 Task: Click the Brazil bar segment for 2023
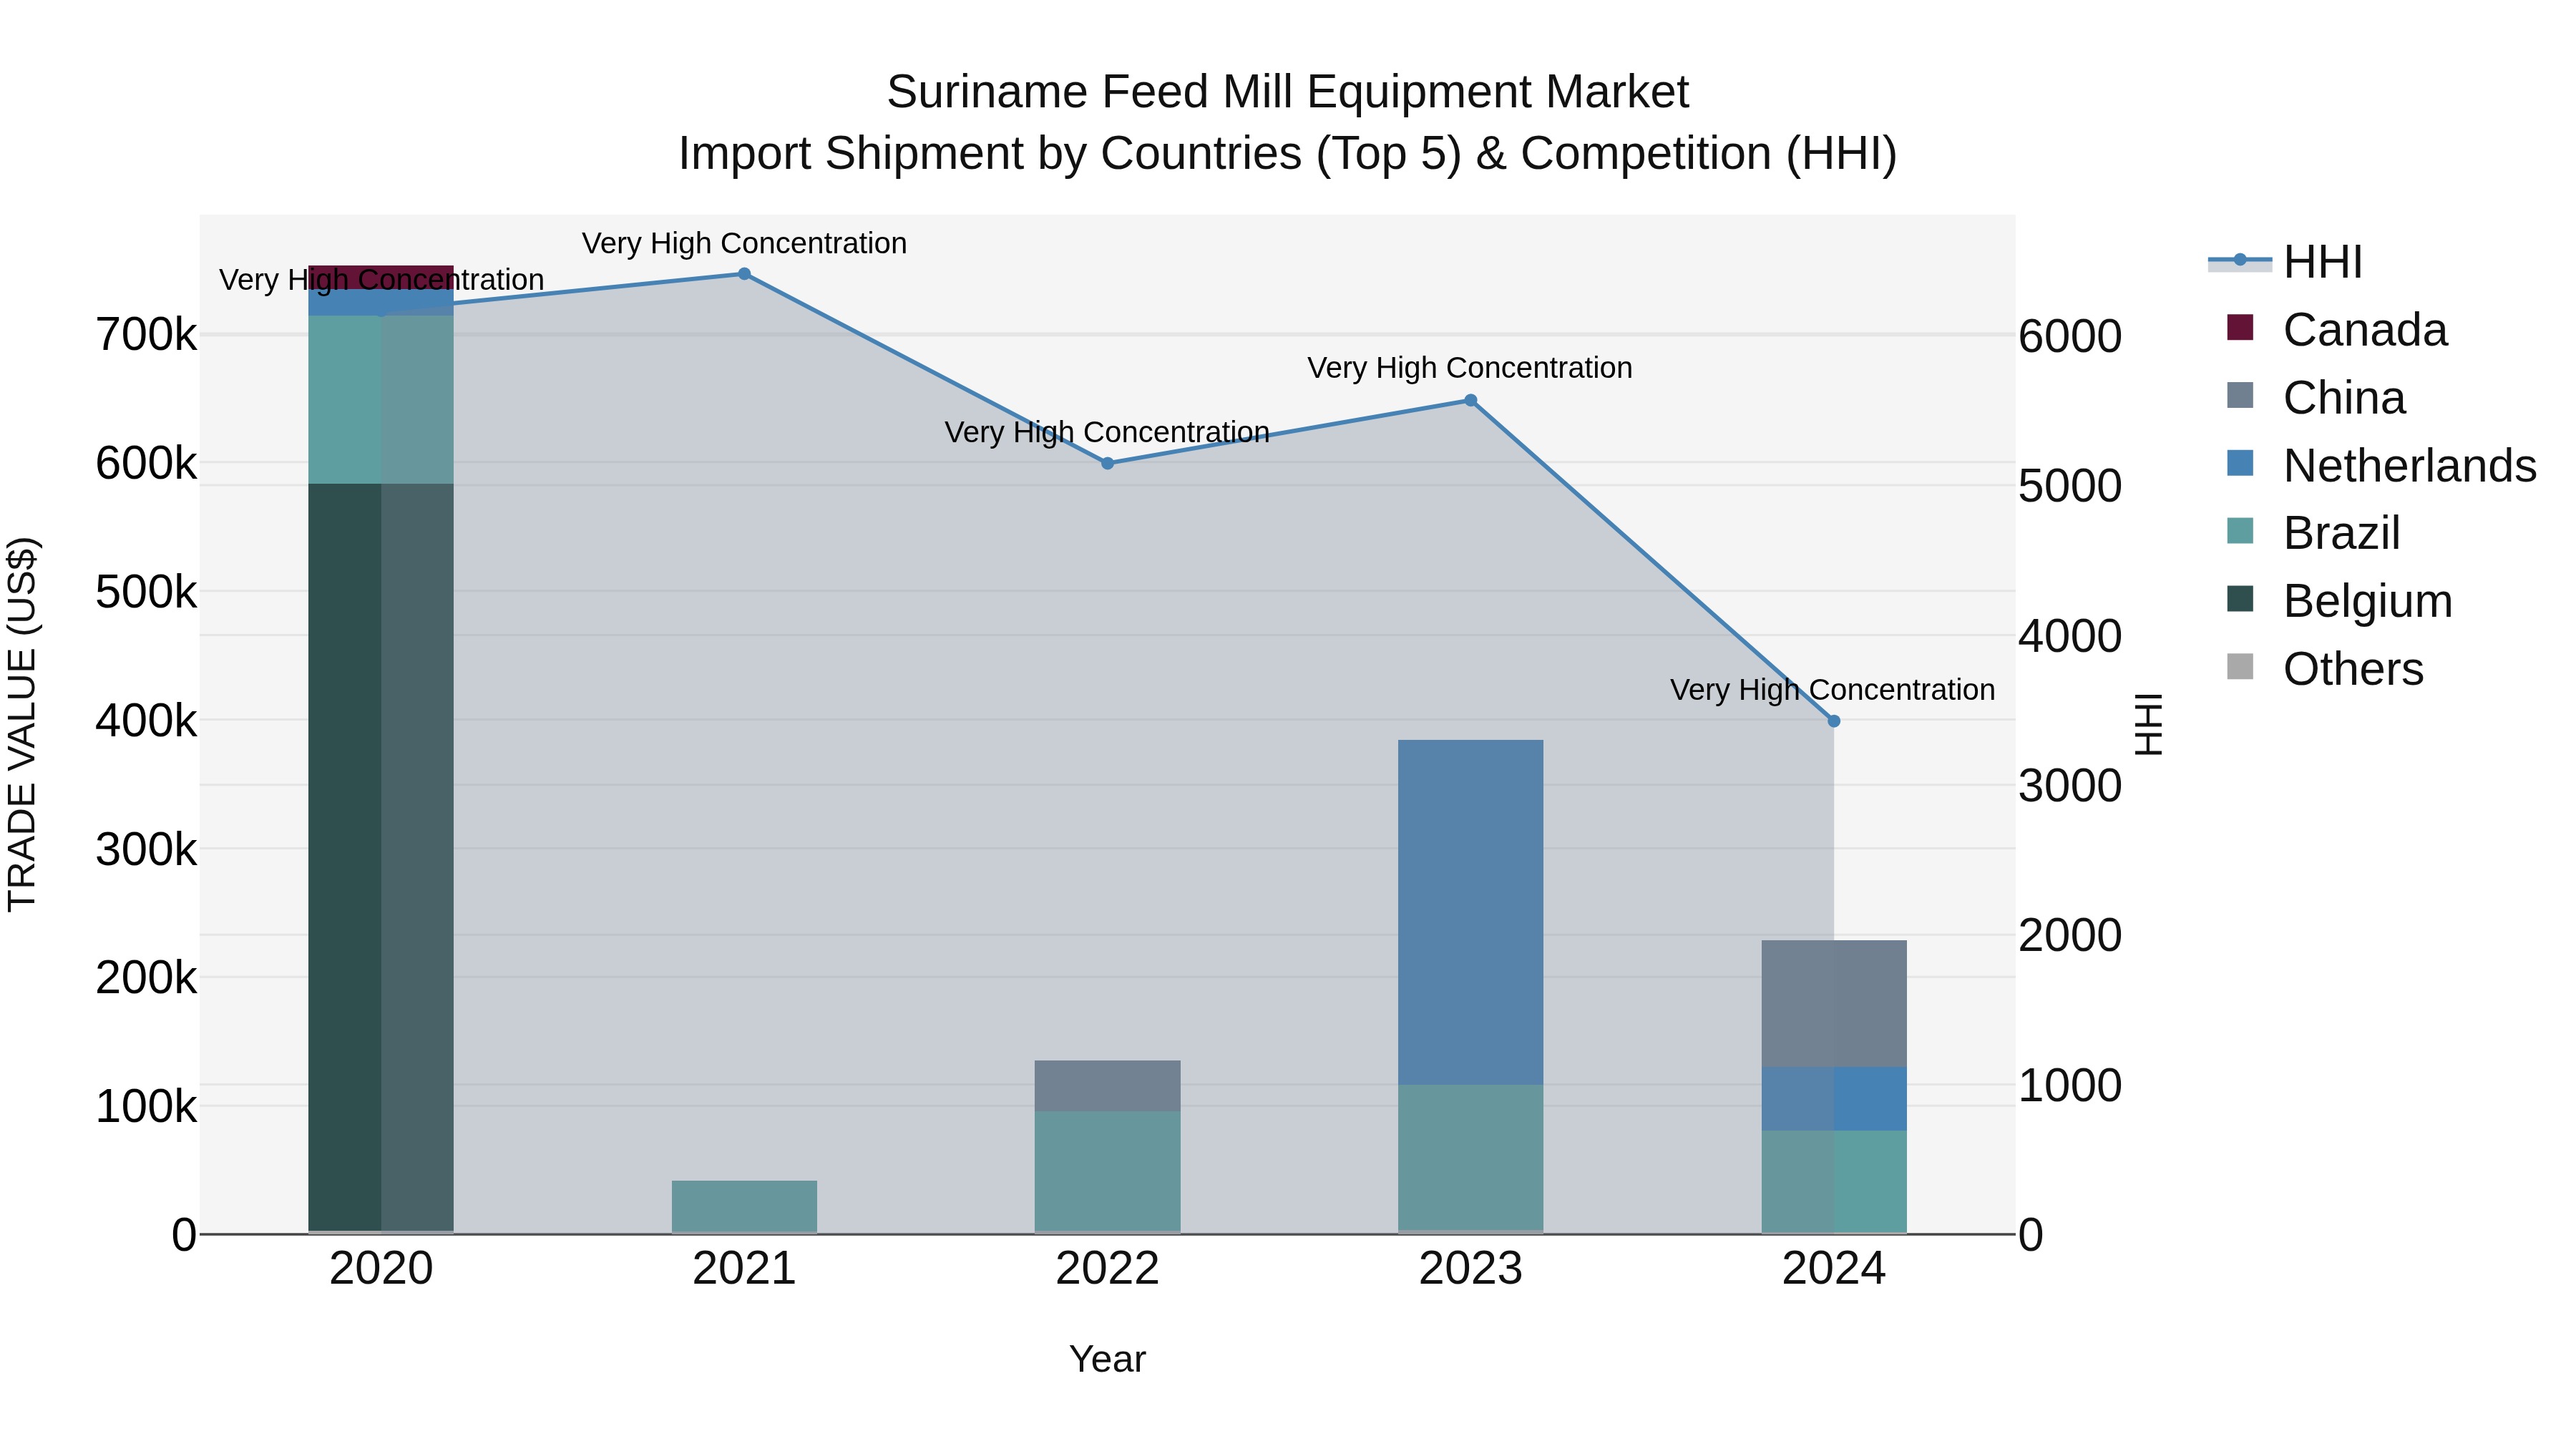tap(1470, 1157)
